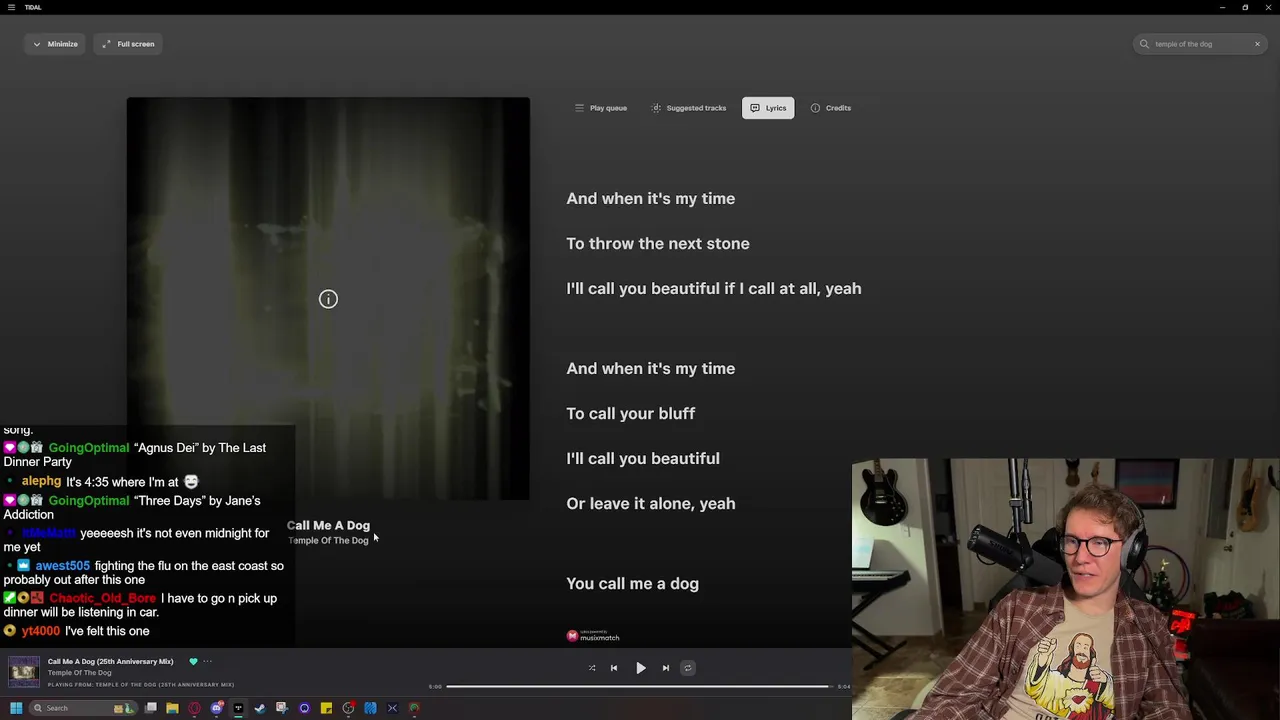This screenshot has height=720, width=1280.
Task: Click chat username 'yt4000'
Action: (x=41, y=631)
